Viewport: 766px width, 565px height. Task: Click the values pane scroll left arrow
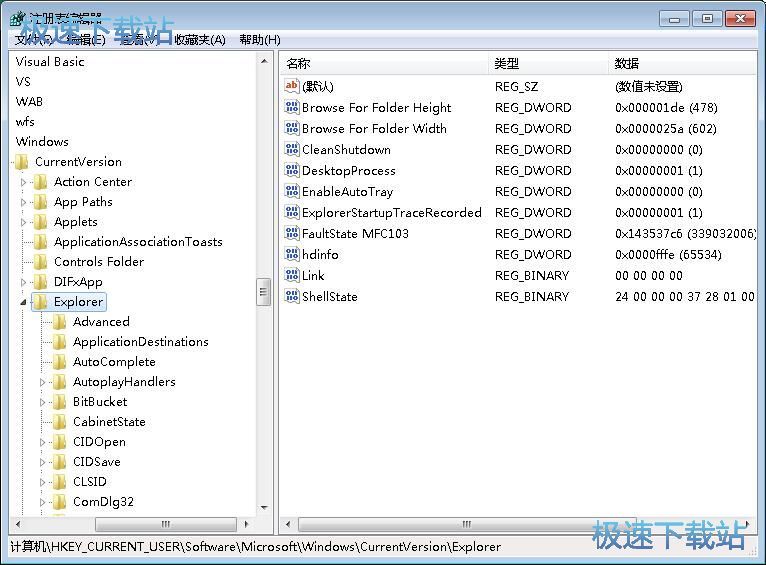[x=288, y=524]
